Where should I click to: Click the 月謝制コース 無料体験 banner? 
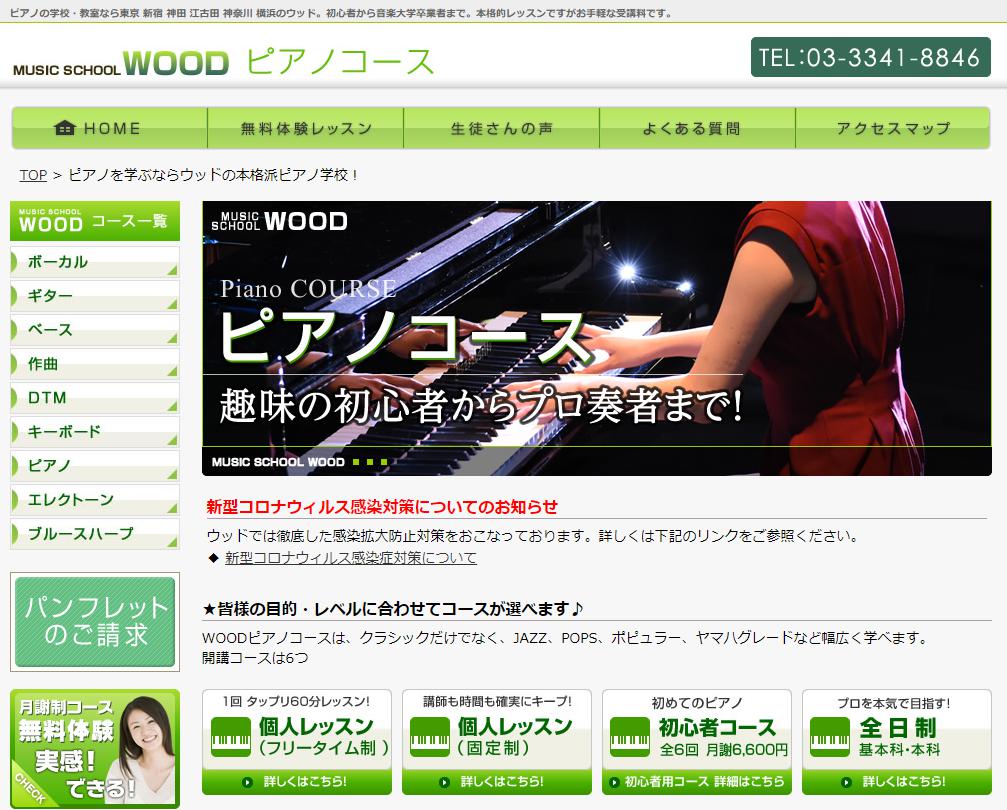[95, 748]
